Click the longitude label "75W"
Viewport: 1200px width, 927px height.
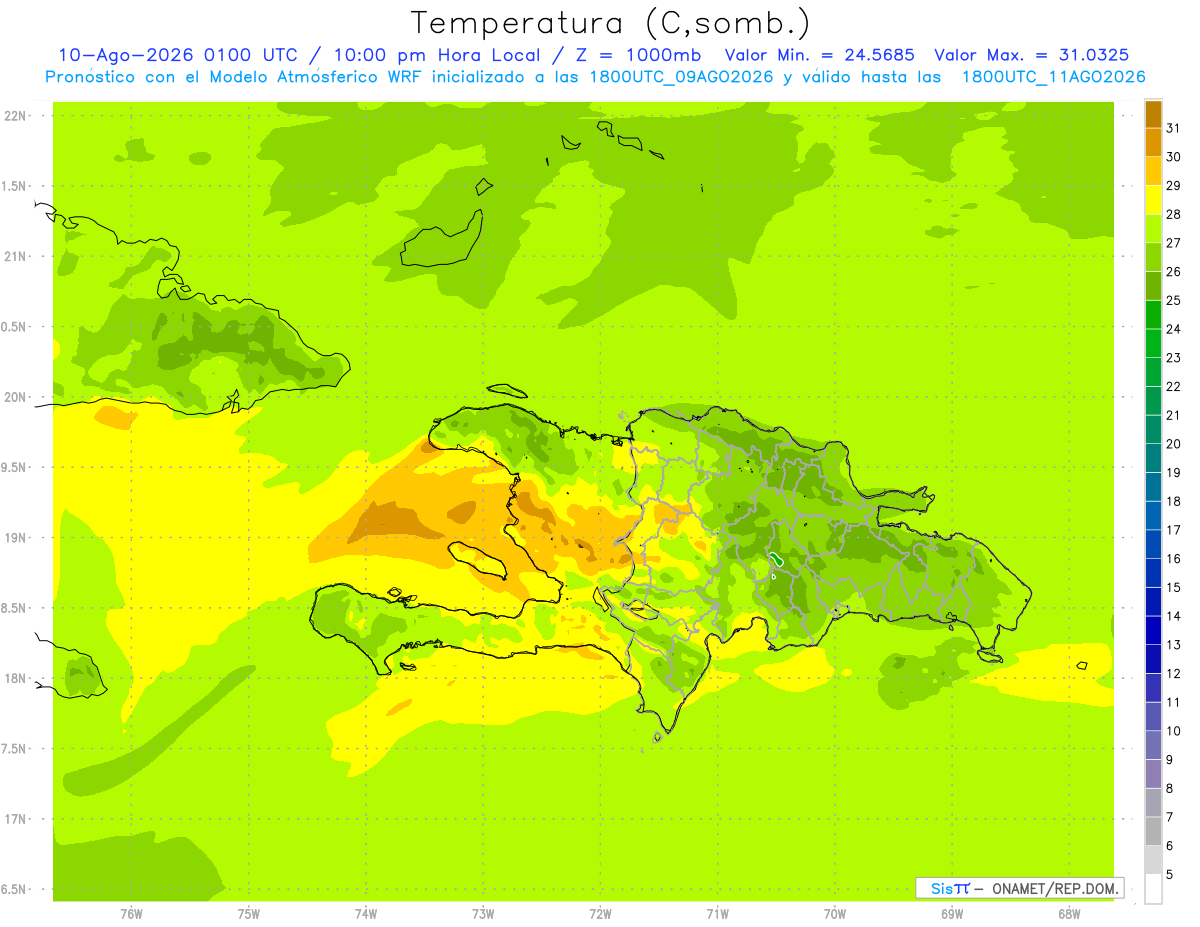pyautogui.click(x=249, y=914)
